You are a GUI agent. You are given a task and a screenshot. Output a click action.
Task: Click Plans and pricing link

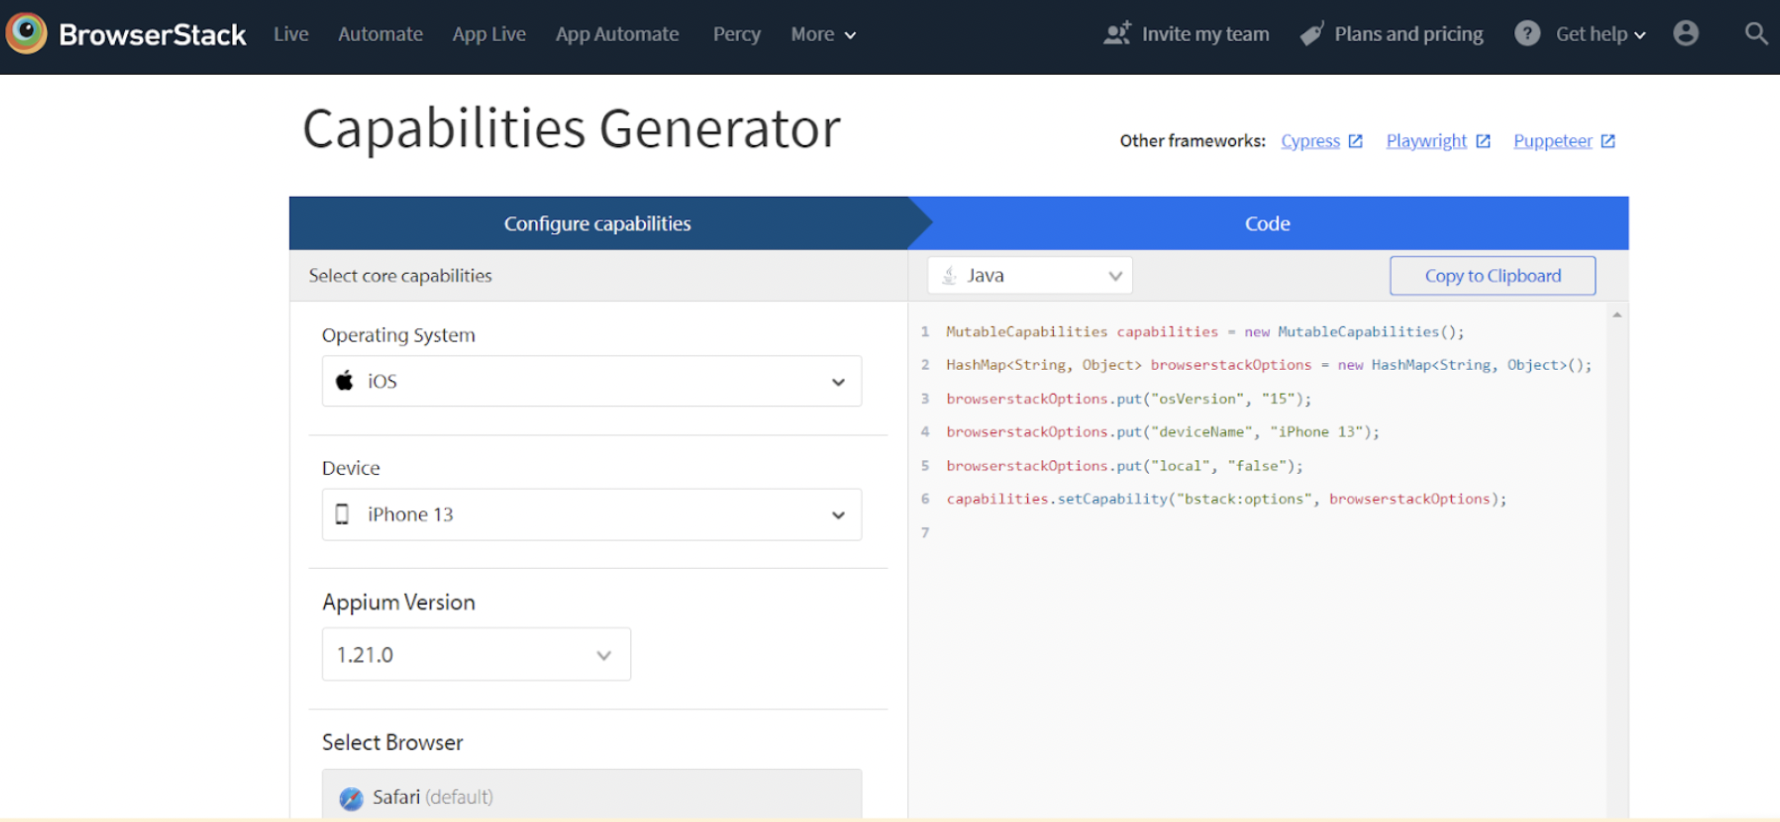1408,34
